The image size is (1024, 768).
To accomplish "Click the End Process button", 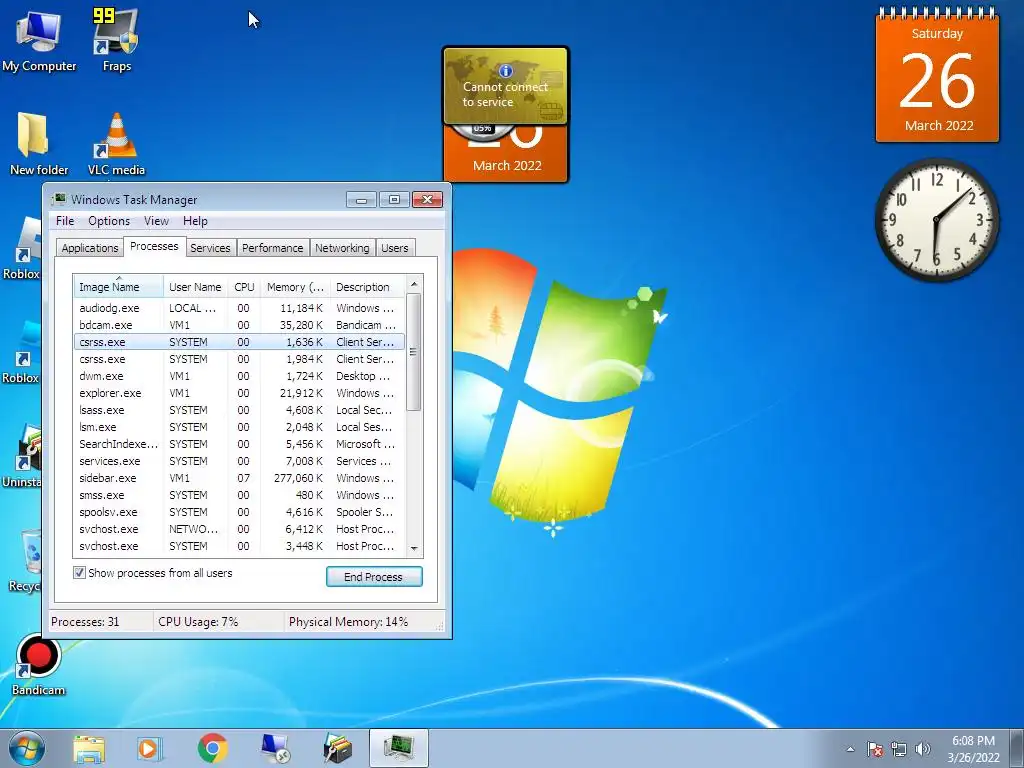I will 374,577.
